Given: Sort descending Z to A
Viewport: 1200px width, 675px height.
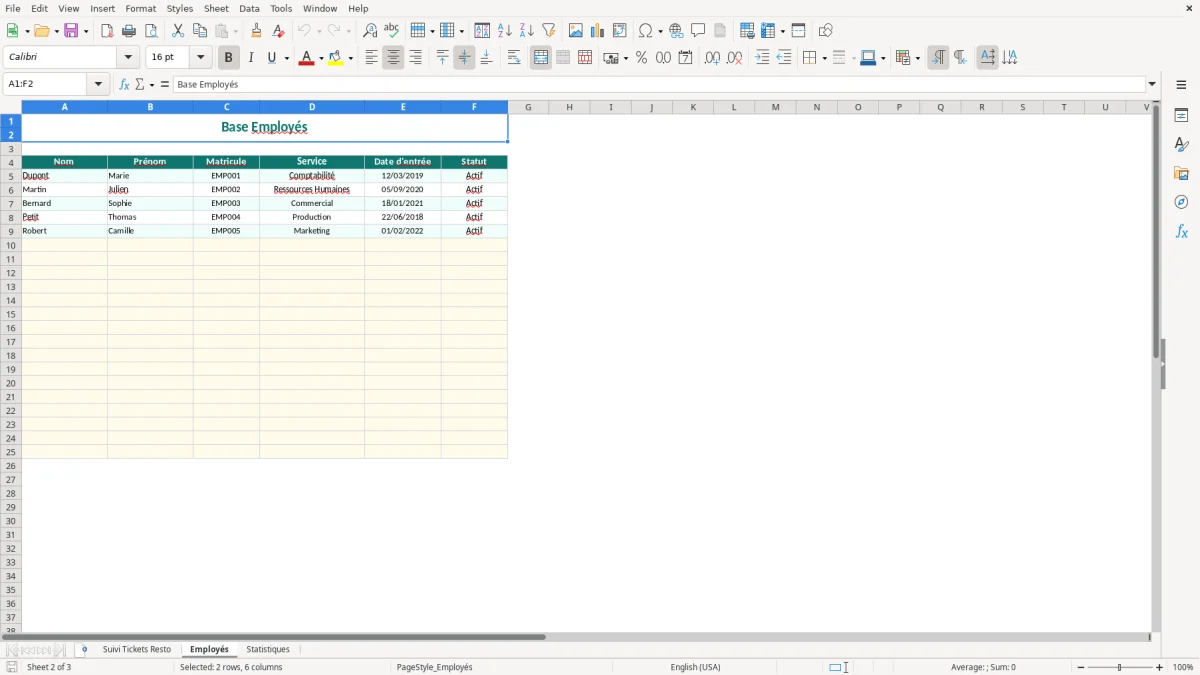Looking at the screenshot, I should click(x=526, y=31).
